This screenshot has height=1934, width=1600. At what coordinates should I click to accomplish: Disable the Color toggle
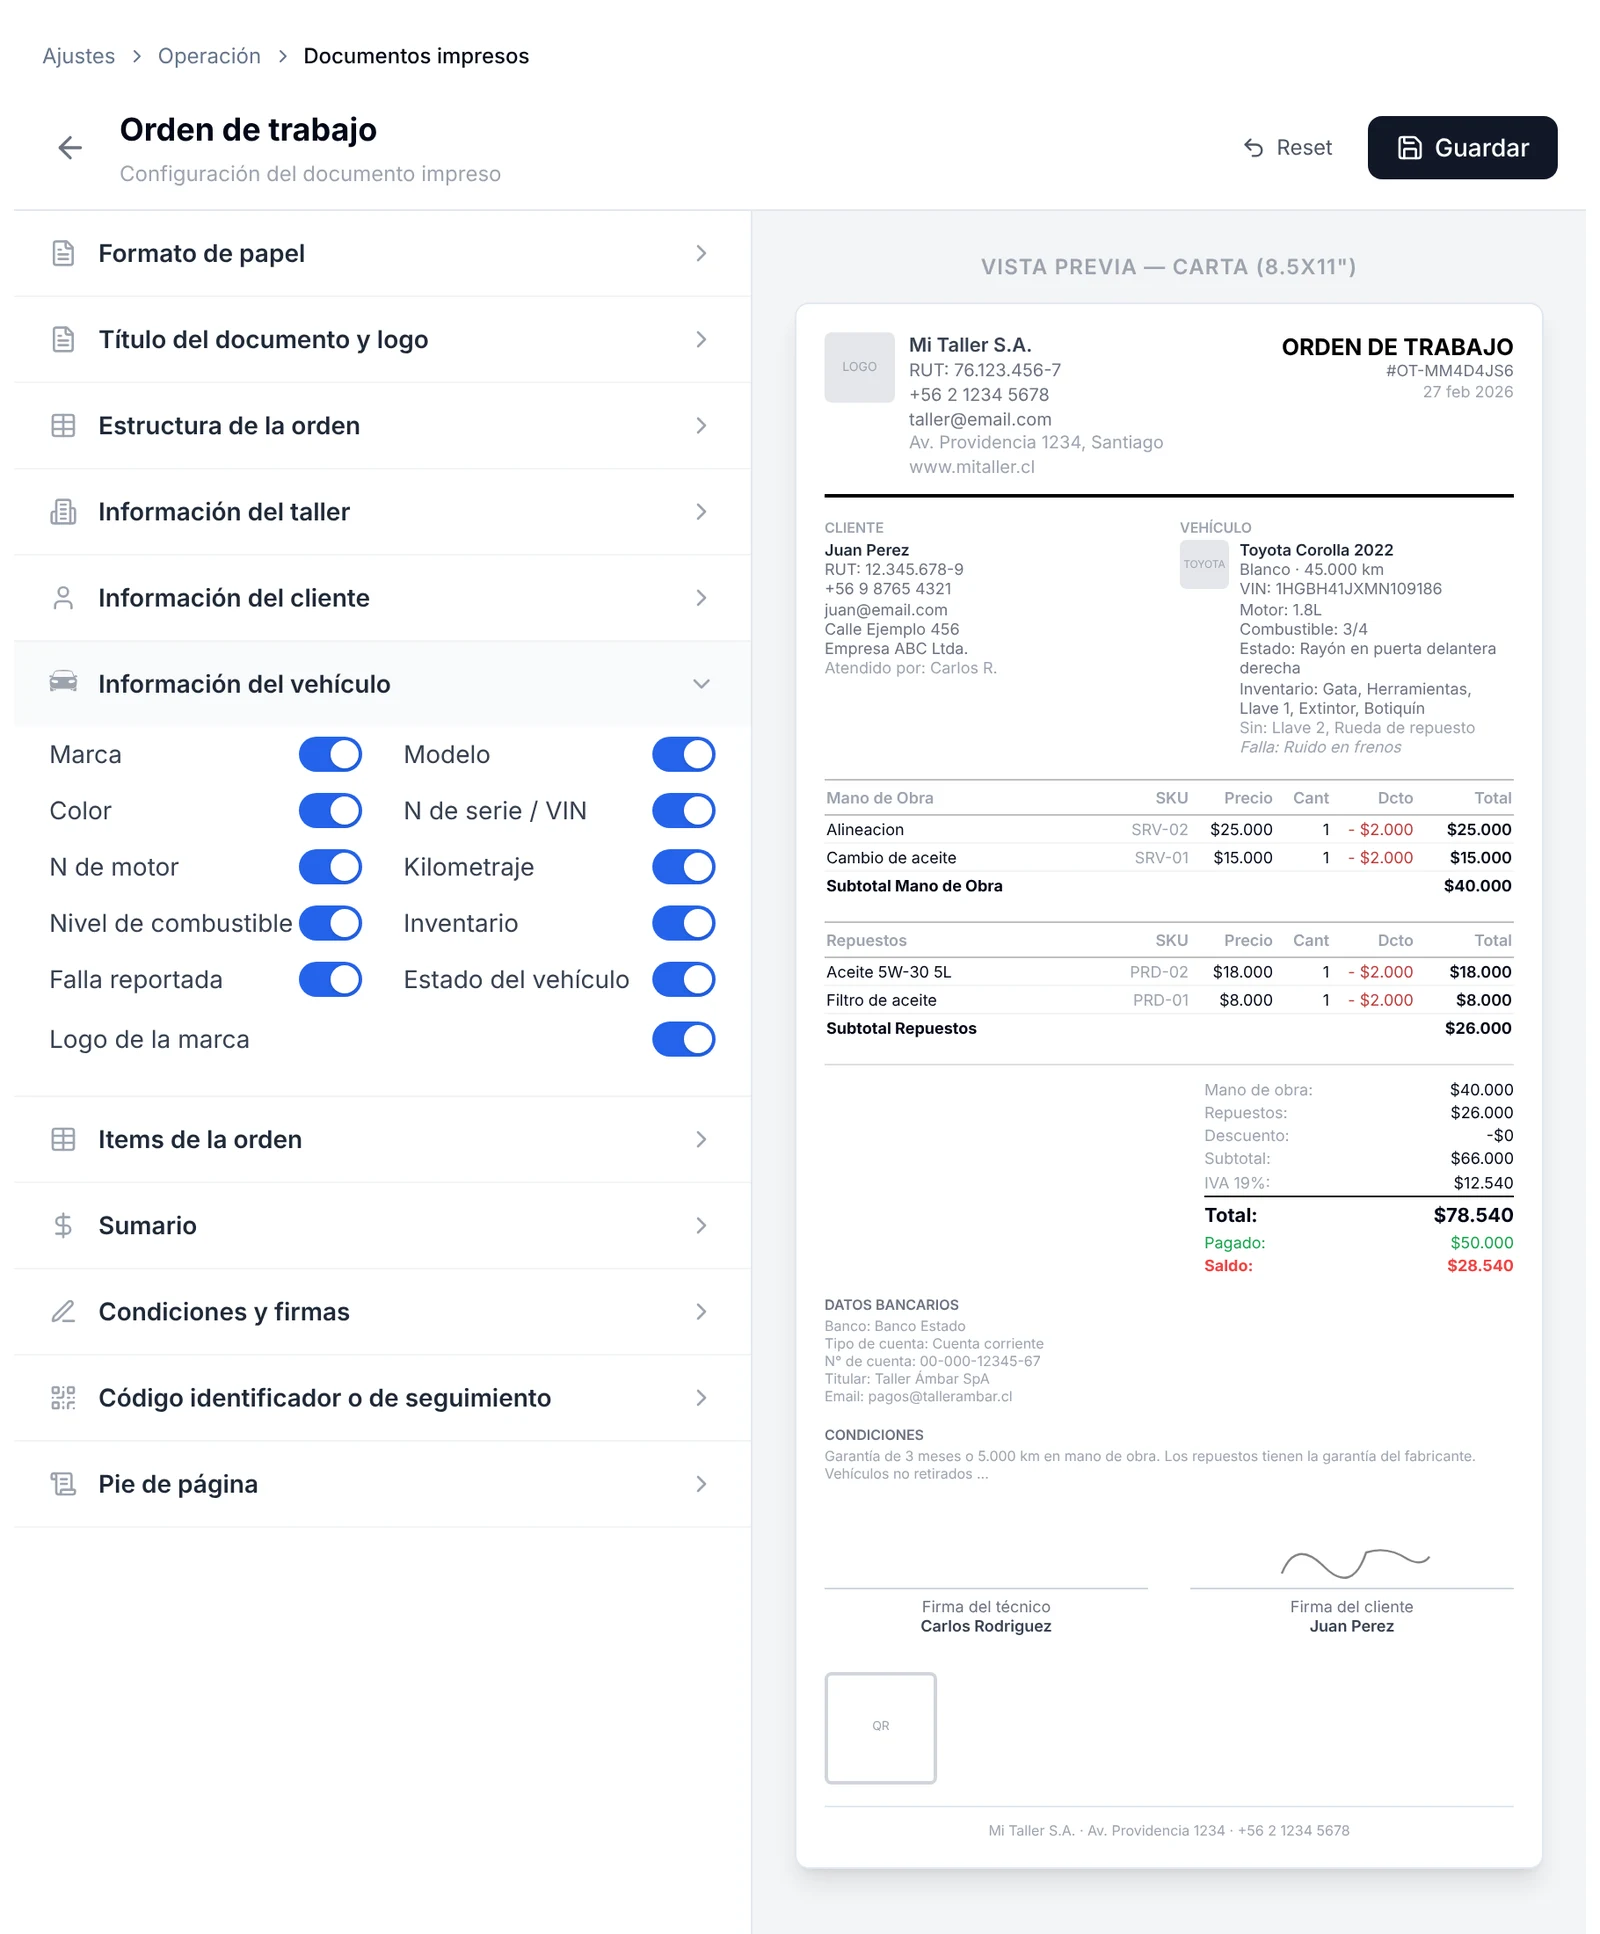pos(330,810)
